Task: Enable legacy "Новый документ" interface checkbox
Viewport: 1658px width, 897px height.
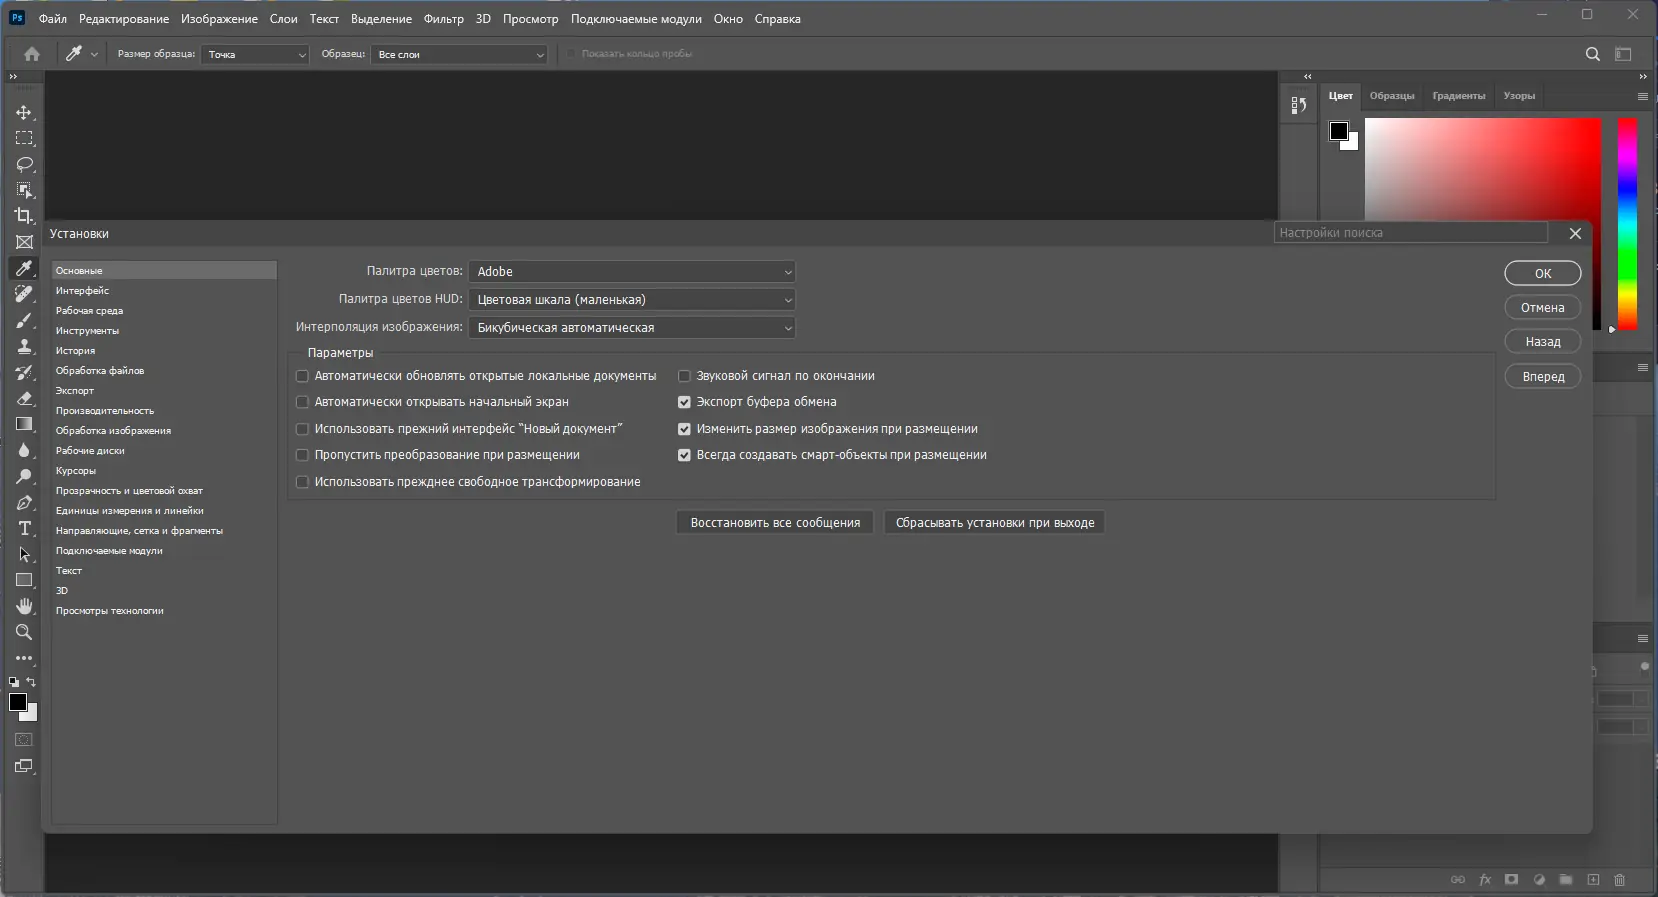Action: tap(302, 429)
